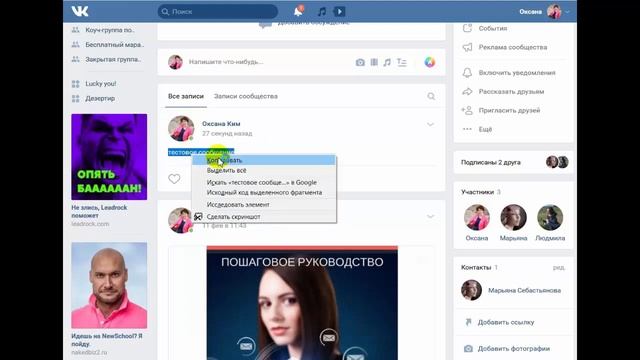This screenshot has width=640, height=360.
Task: Open the colorful poster circle icon
Action: coord(429,62)
